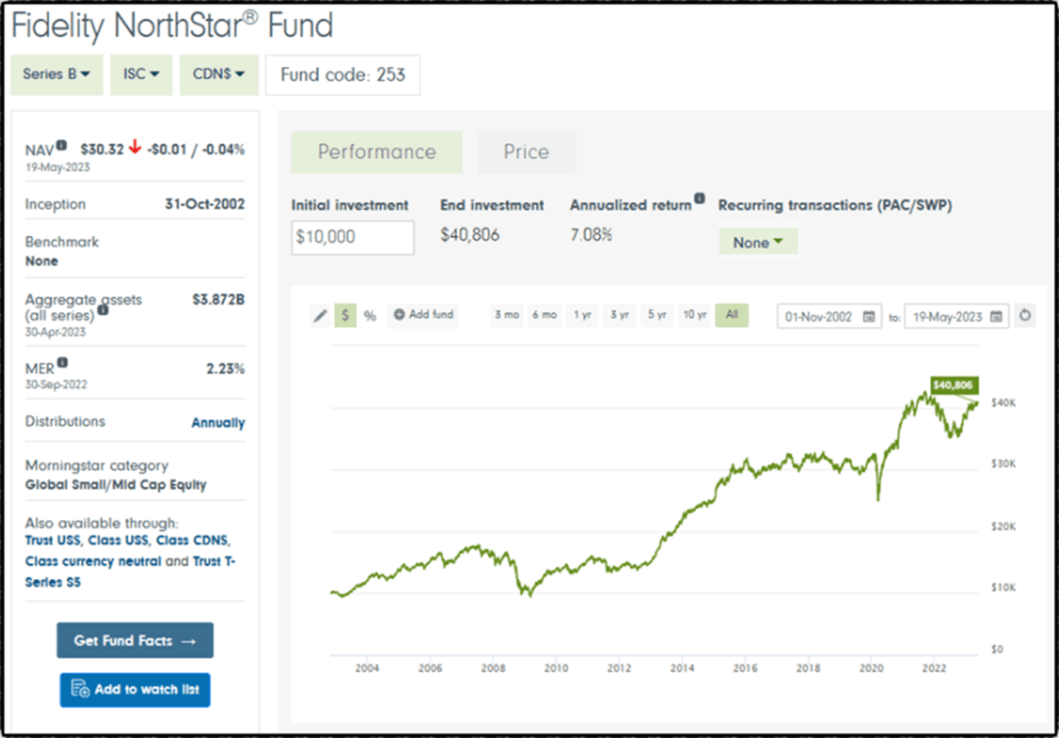Show NAV info tooltip icon
1059x738 pixels.
[61, 144]
